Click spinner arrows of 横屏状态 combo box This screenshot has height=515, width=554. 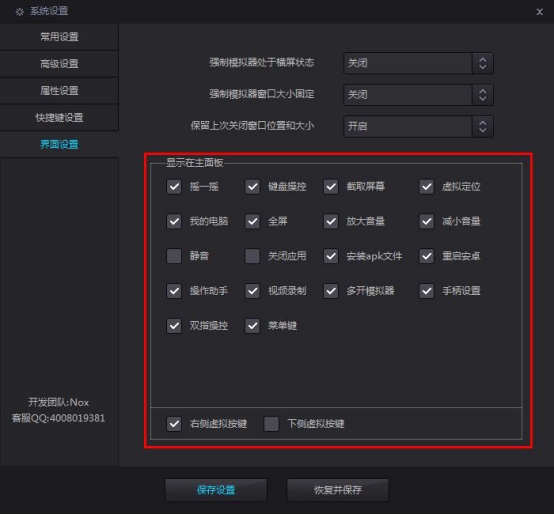tap(483, 63)
